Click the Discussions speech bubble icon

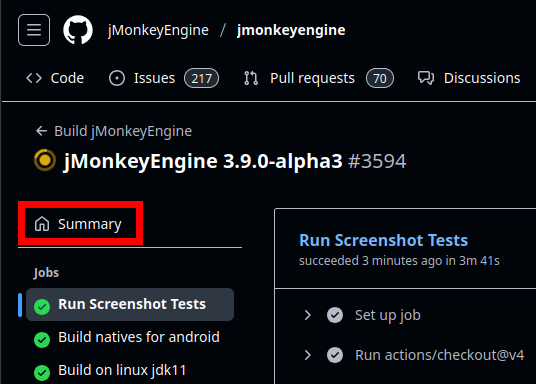[x=426, y=78]
